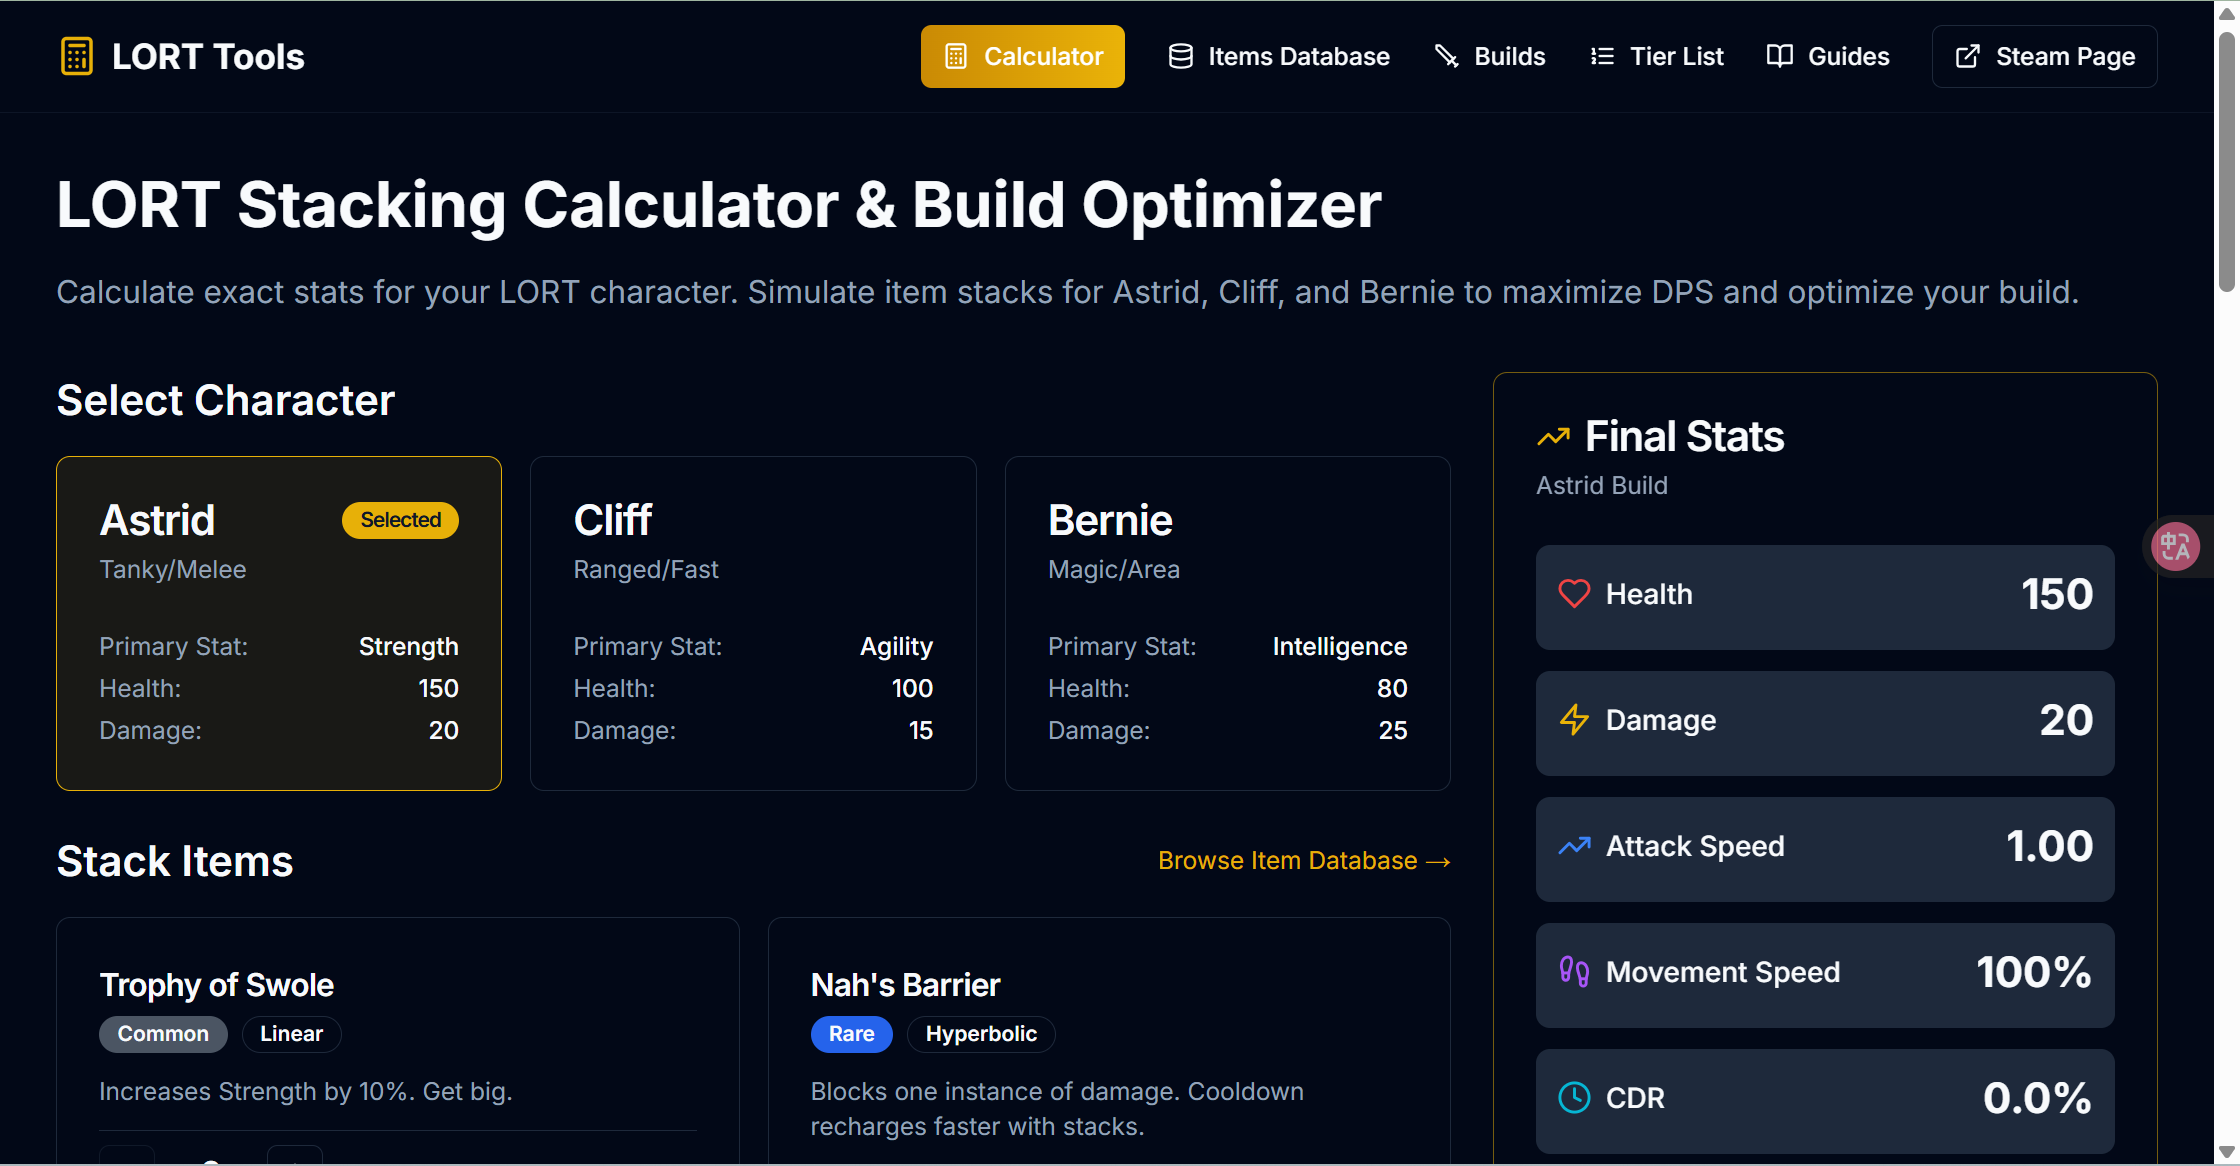Select the Calculator tab
The height and width of the screenshot is (1166, 2240).
(1022, 56)
